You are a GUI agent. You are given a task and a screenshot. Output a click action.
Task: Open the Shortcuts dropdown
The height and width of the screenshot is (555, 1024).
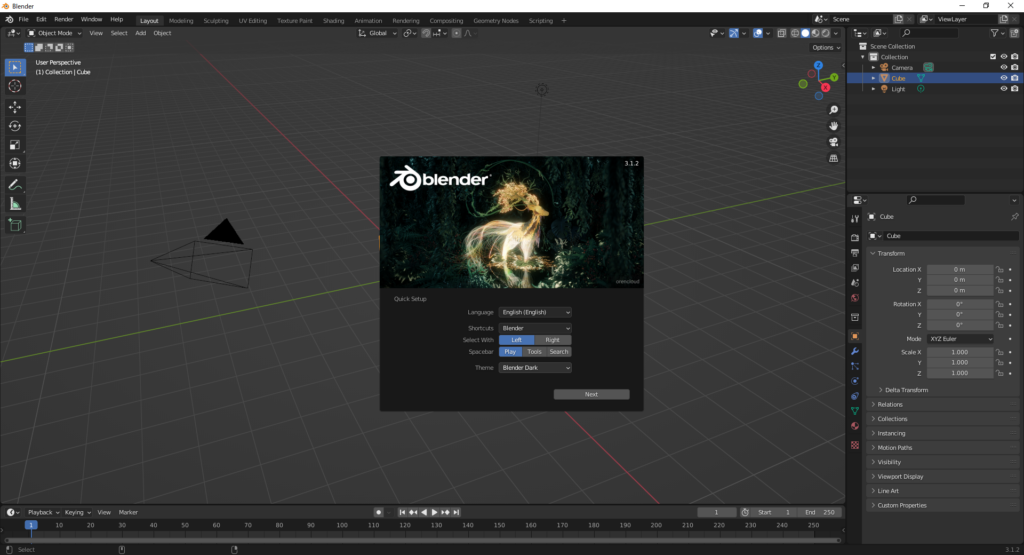click(535, 328)
